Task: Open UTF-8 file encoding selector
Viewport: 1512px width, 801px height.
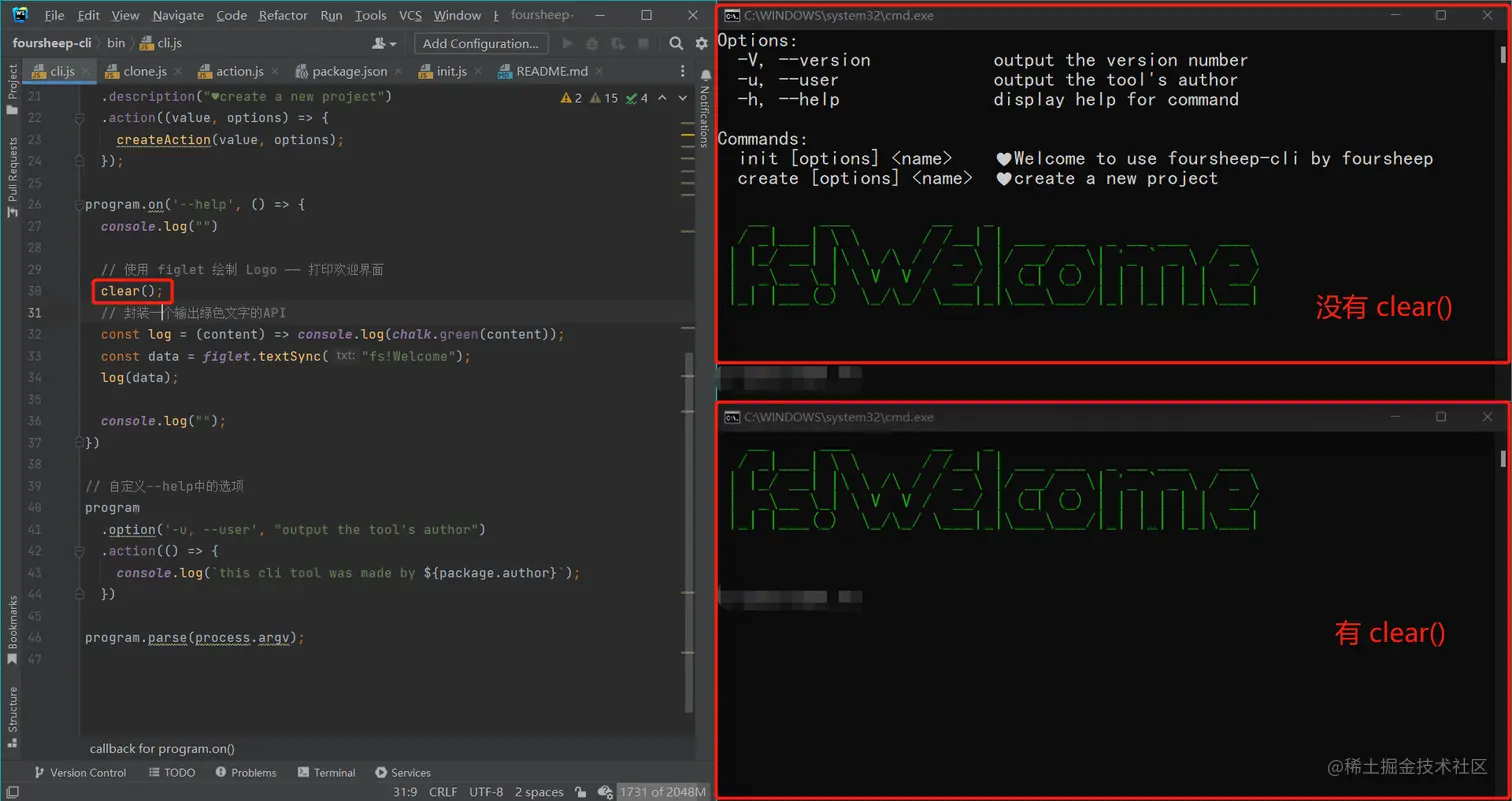Action: click(x=486, y=792)
